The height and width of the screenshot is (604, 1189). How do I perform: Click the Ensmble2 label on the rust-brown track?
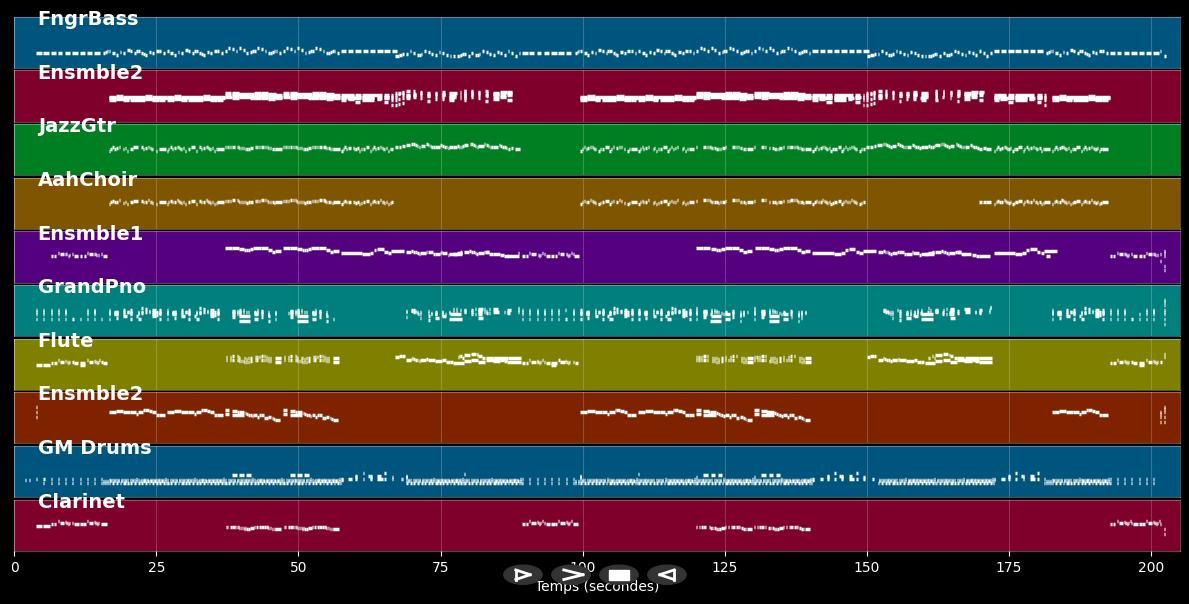[x=90, y=394]
